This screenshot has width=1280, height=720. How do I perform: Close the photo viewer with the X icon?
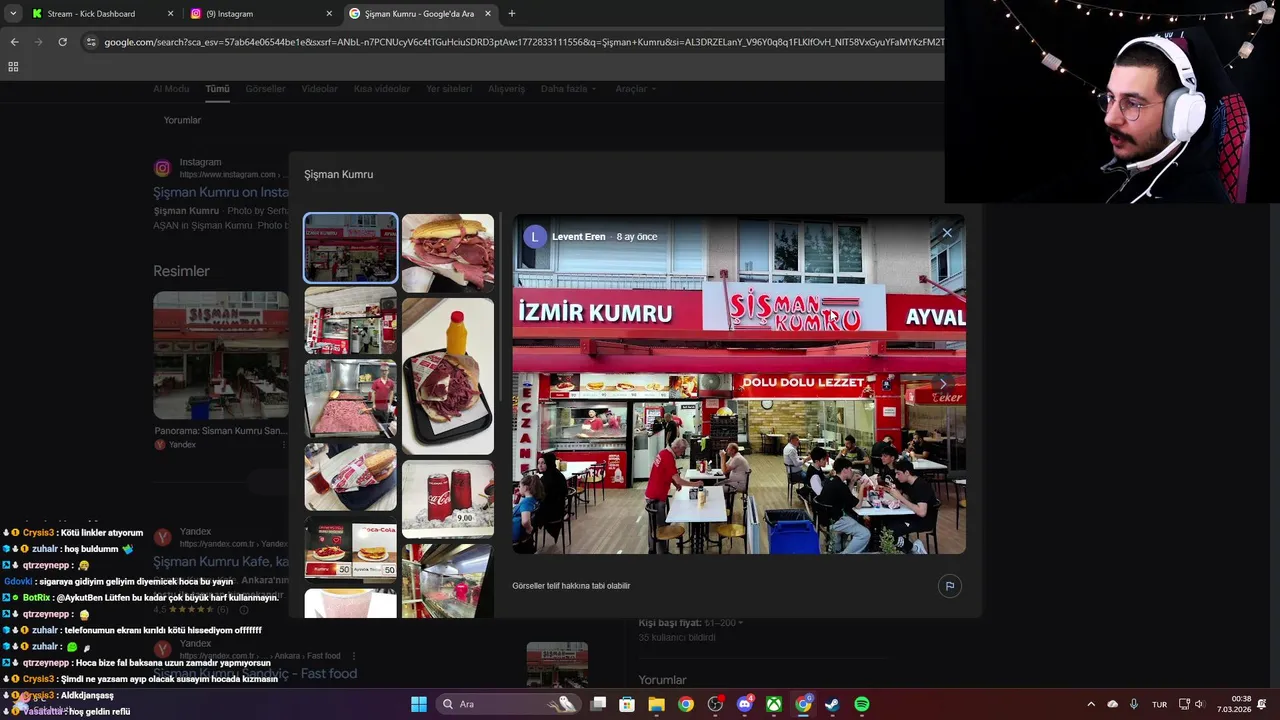pos(947,233)
